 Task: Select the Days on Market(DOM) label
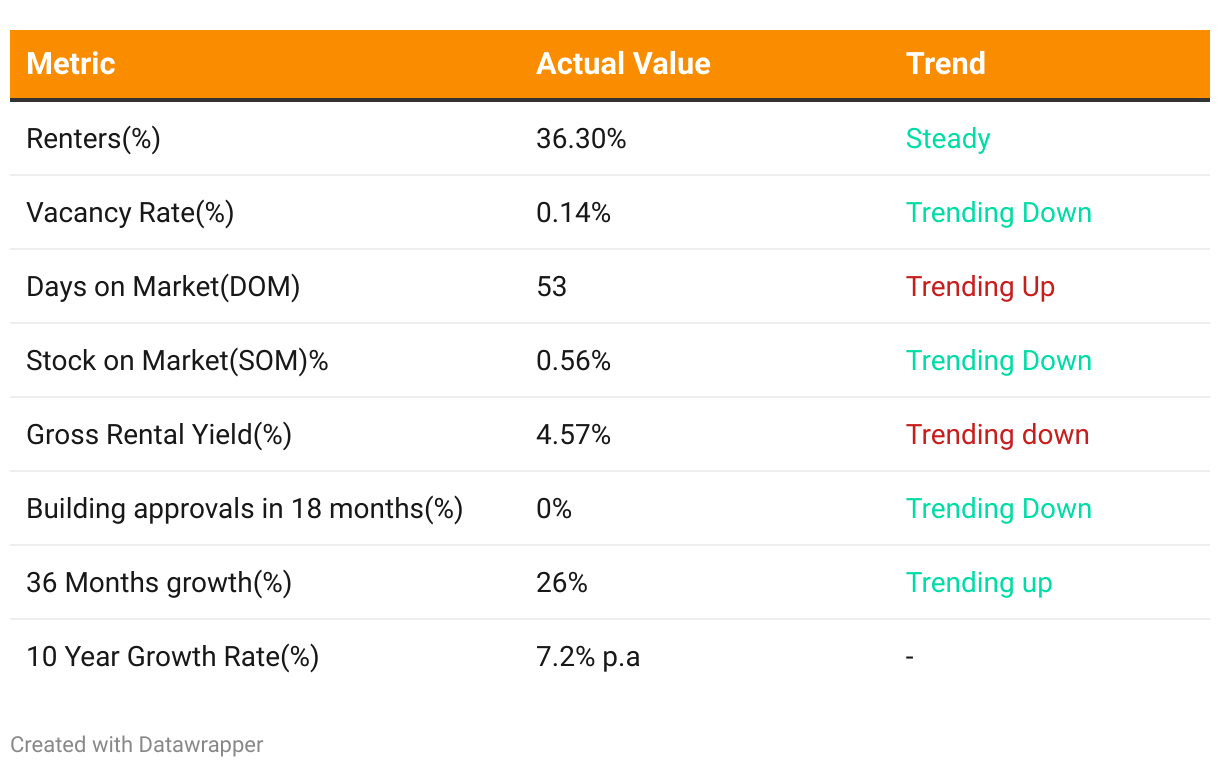coord(163,287)
